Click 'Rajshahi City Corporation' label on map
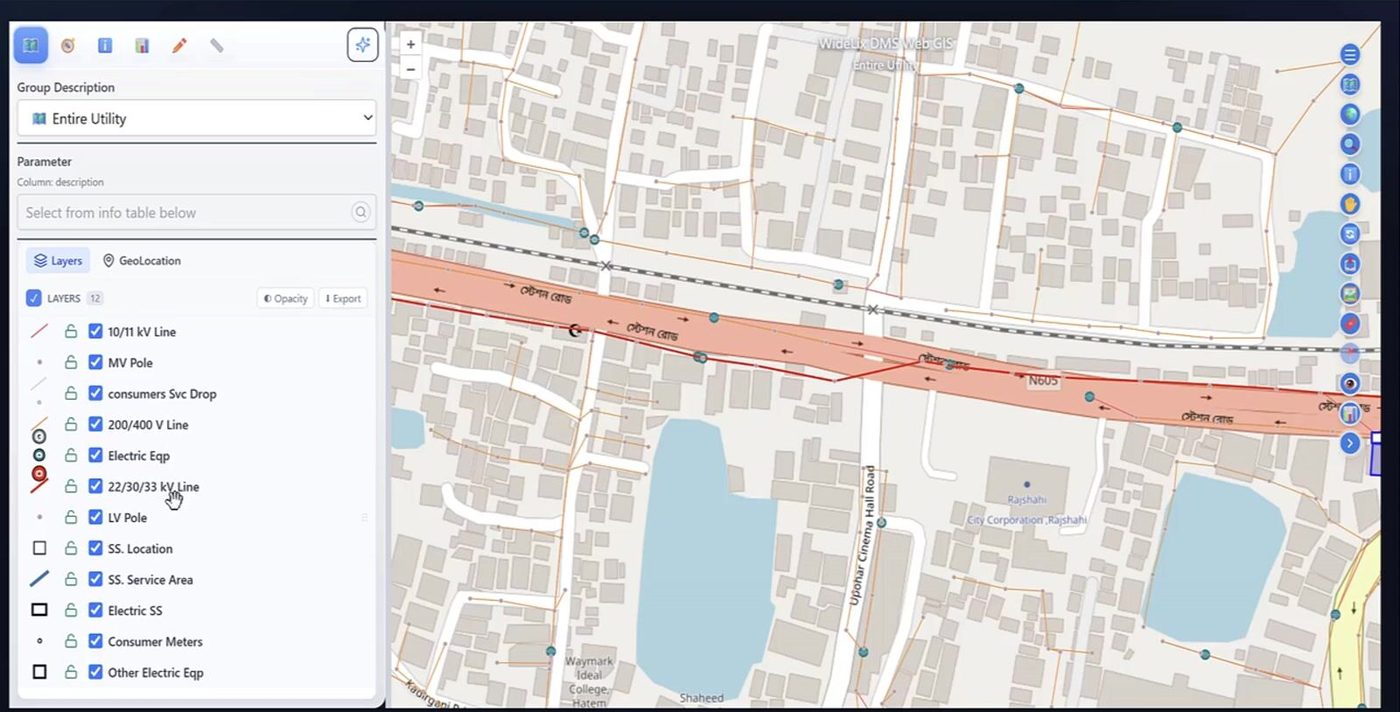Viewport: 1400px width, 712px height. click(x=1027, y=510)
